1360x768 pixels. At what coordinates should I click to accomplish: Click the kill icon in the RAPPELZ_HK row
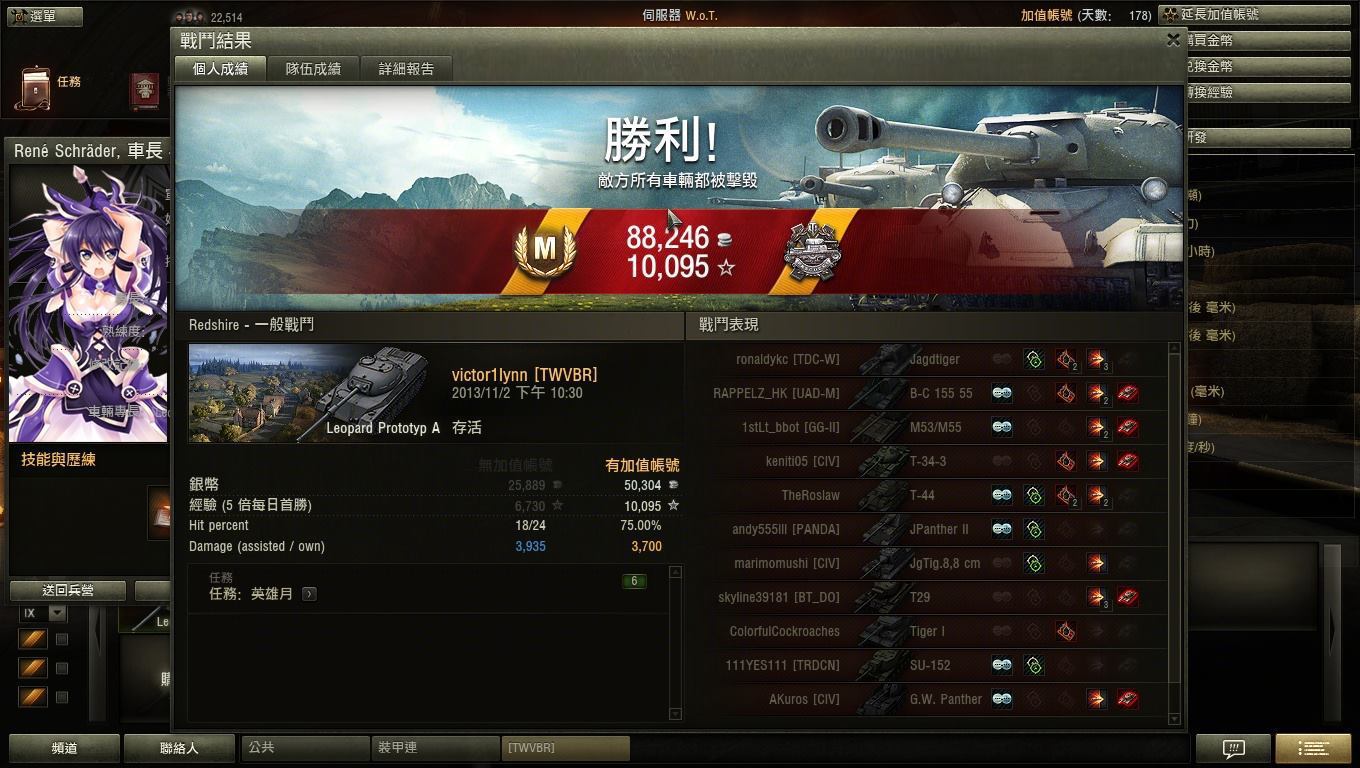[x=1128, y=393]
